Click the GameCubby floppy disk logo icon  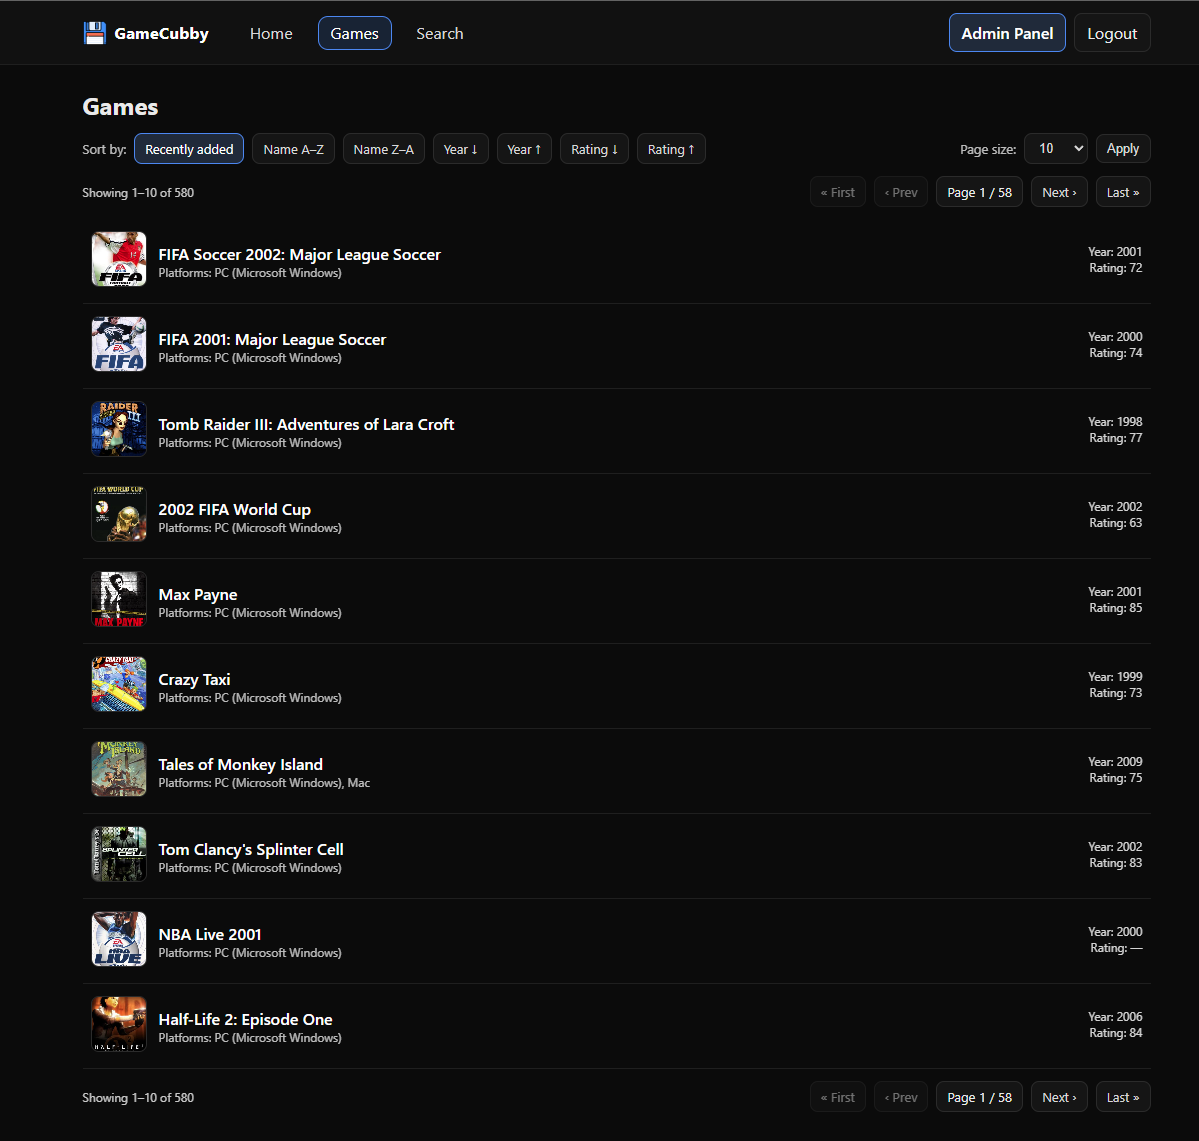tap(95, 33)
